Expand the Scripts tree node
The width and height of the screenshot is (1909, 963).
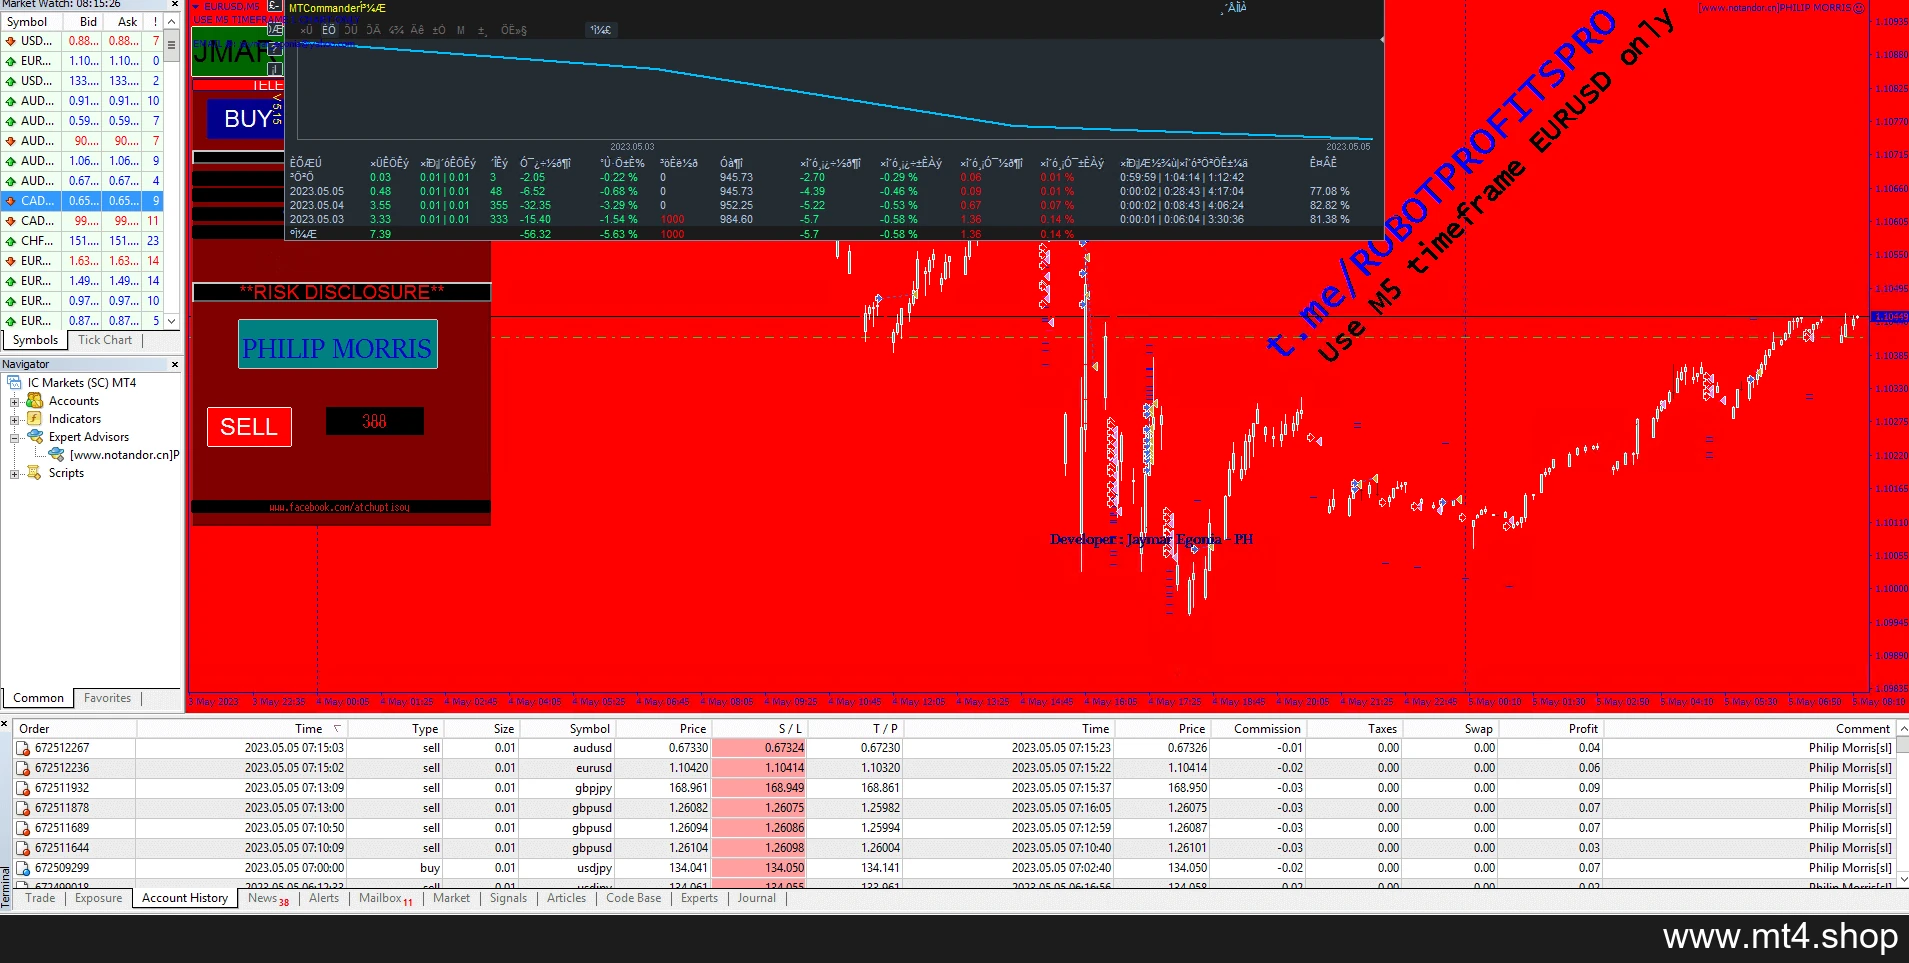click(15, 473)
